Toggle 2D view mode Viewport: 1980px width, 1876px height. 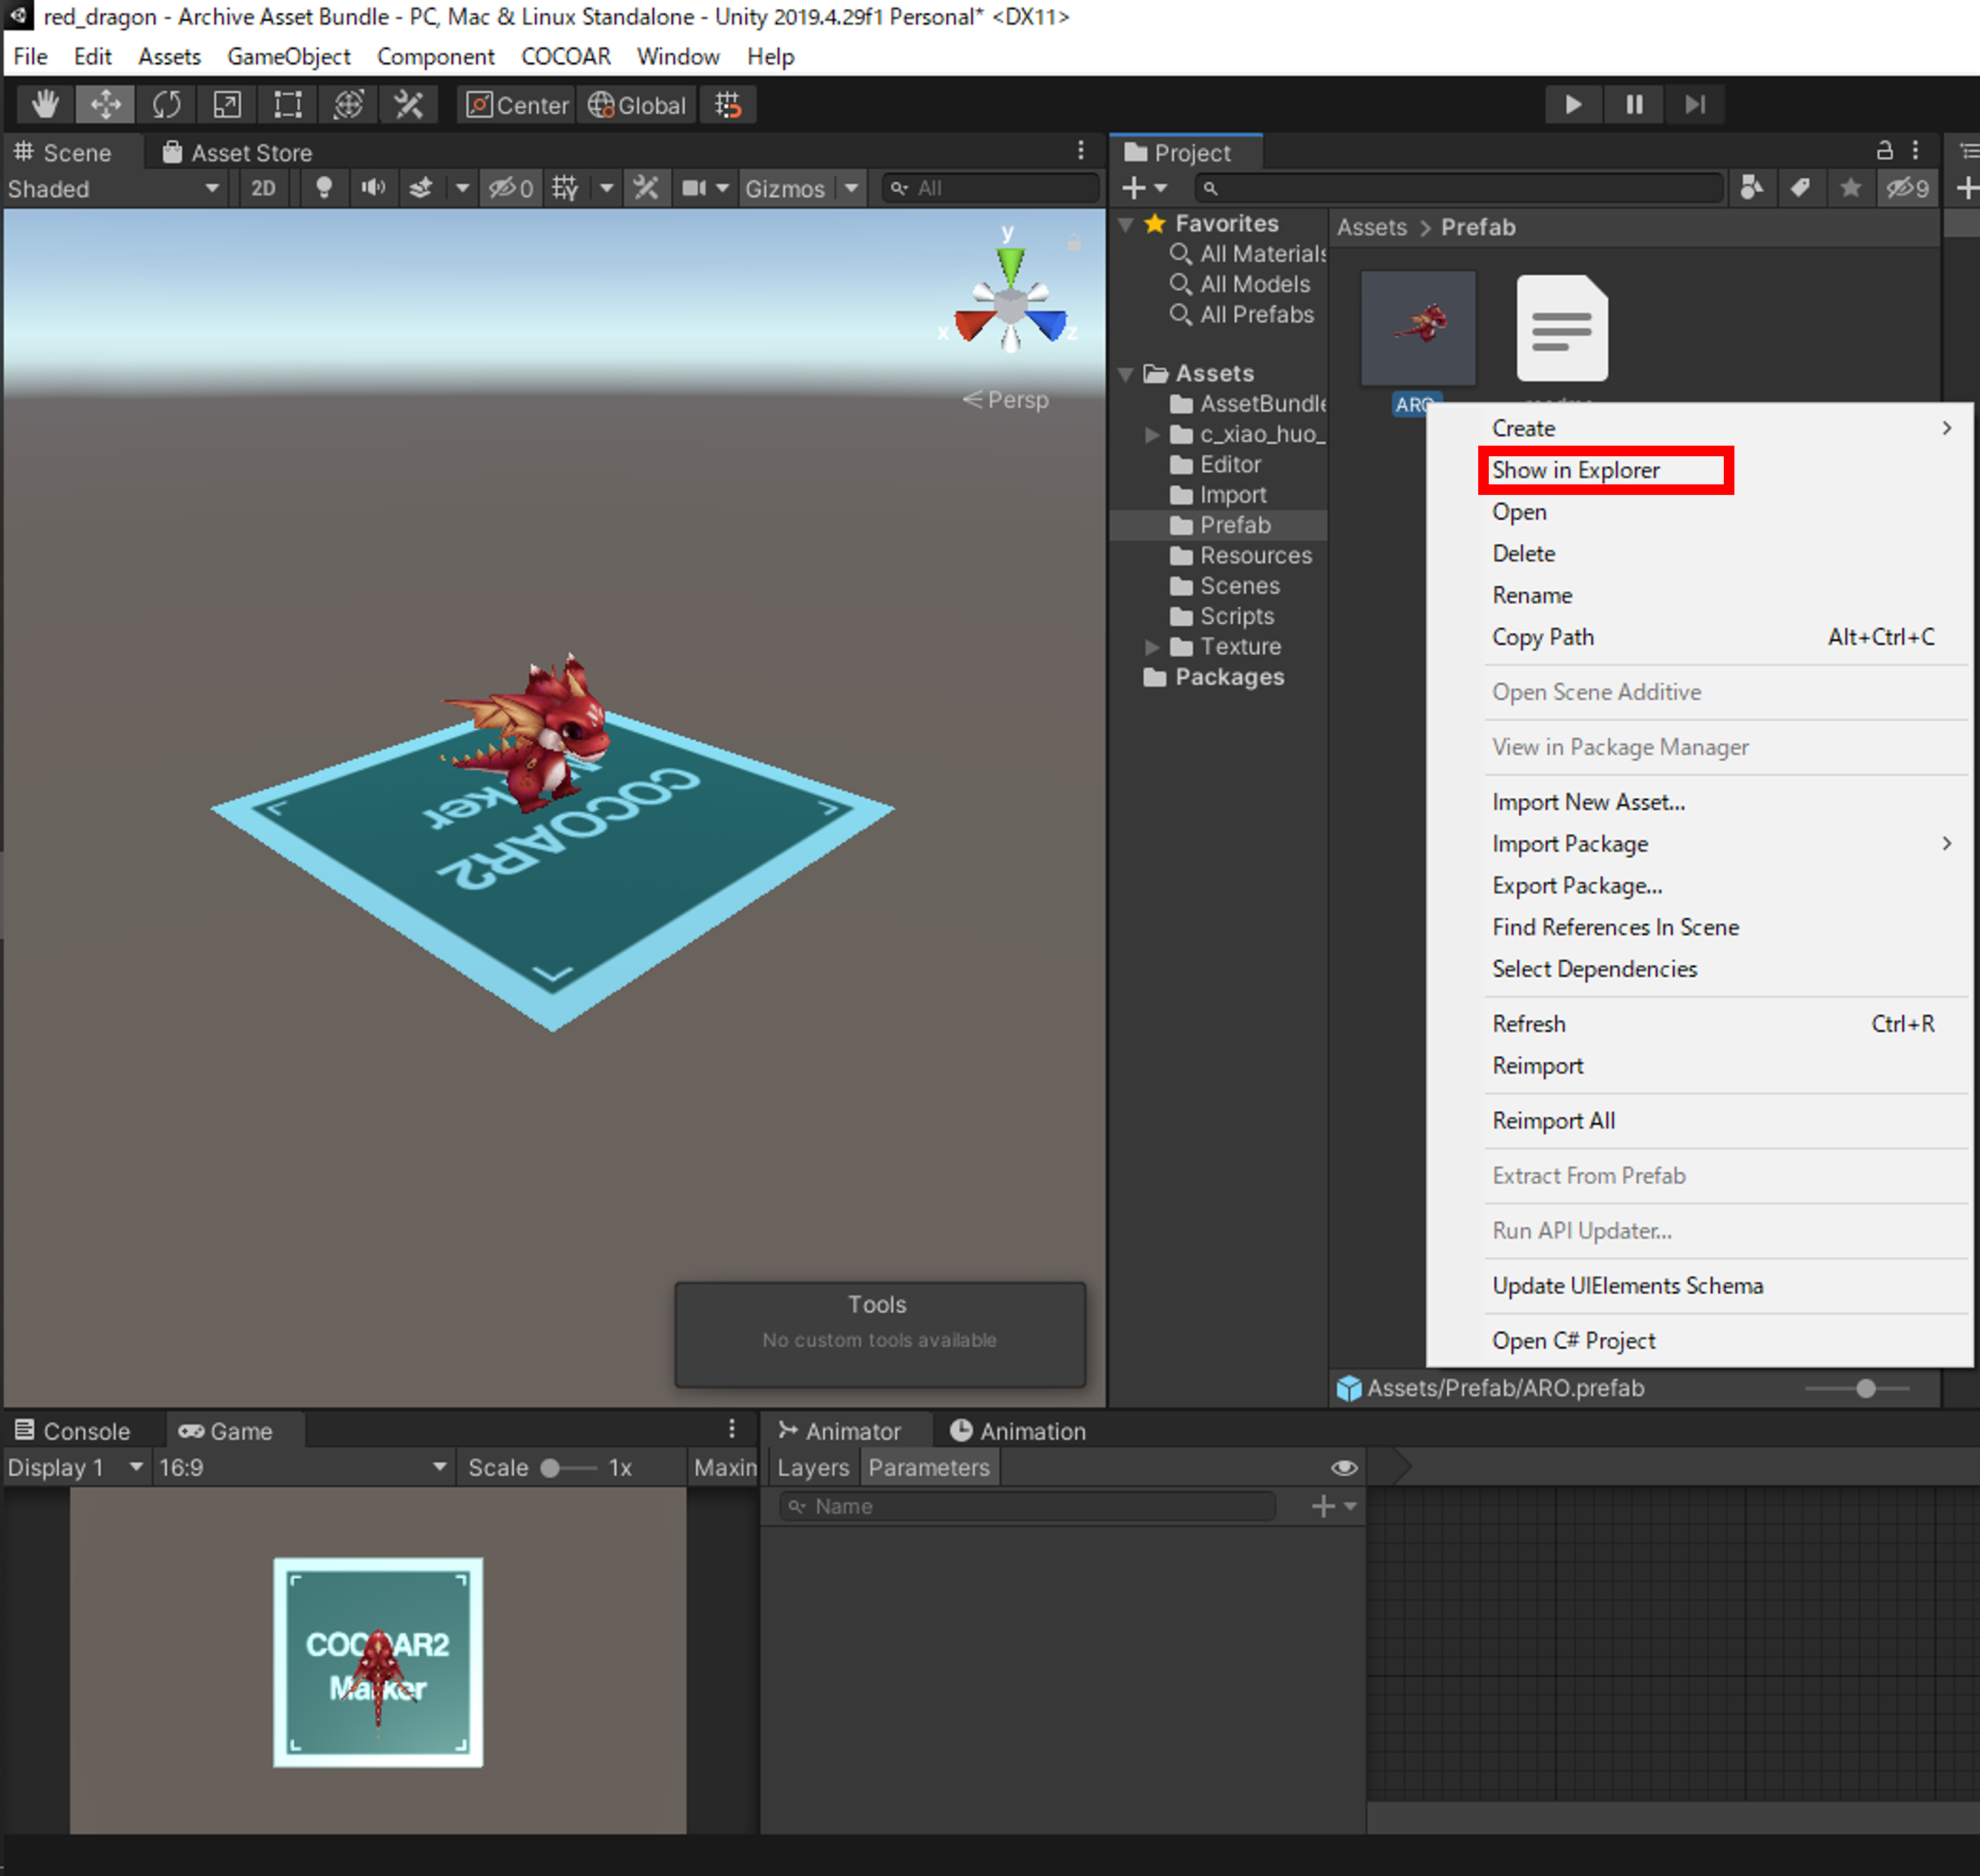pyautogui.click(x=263, y=188)
